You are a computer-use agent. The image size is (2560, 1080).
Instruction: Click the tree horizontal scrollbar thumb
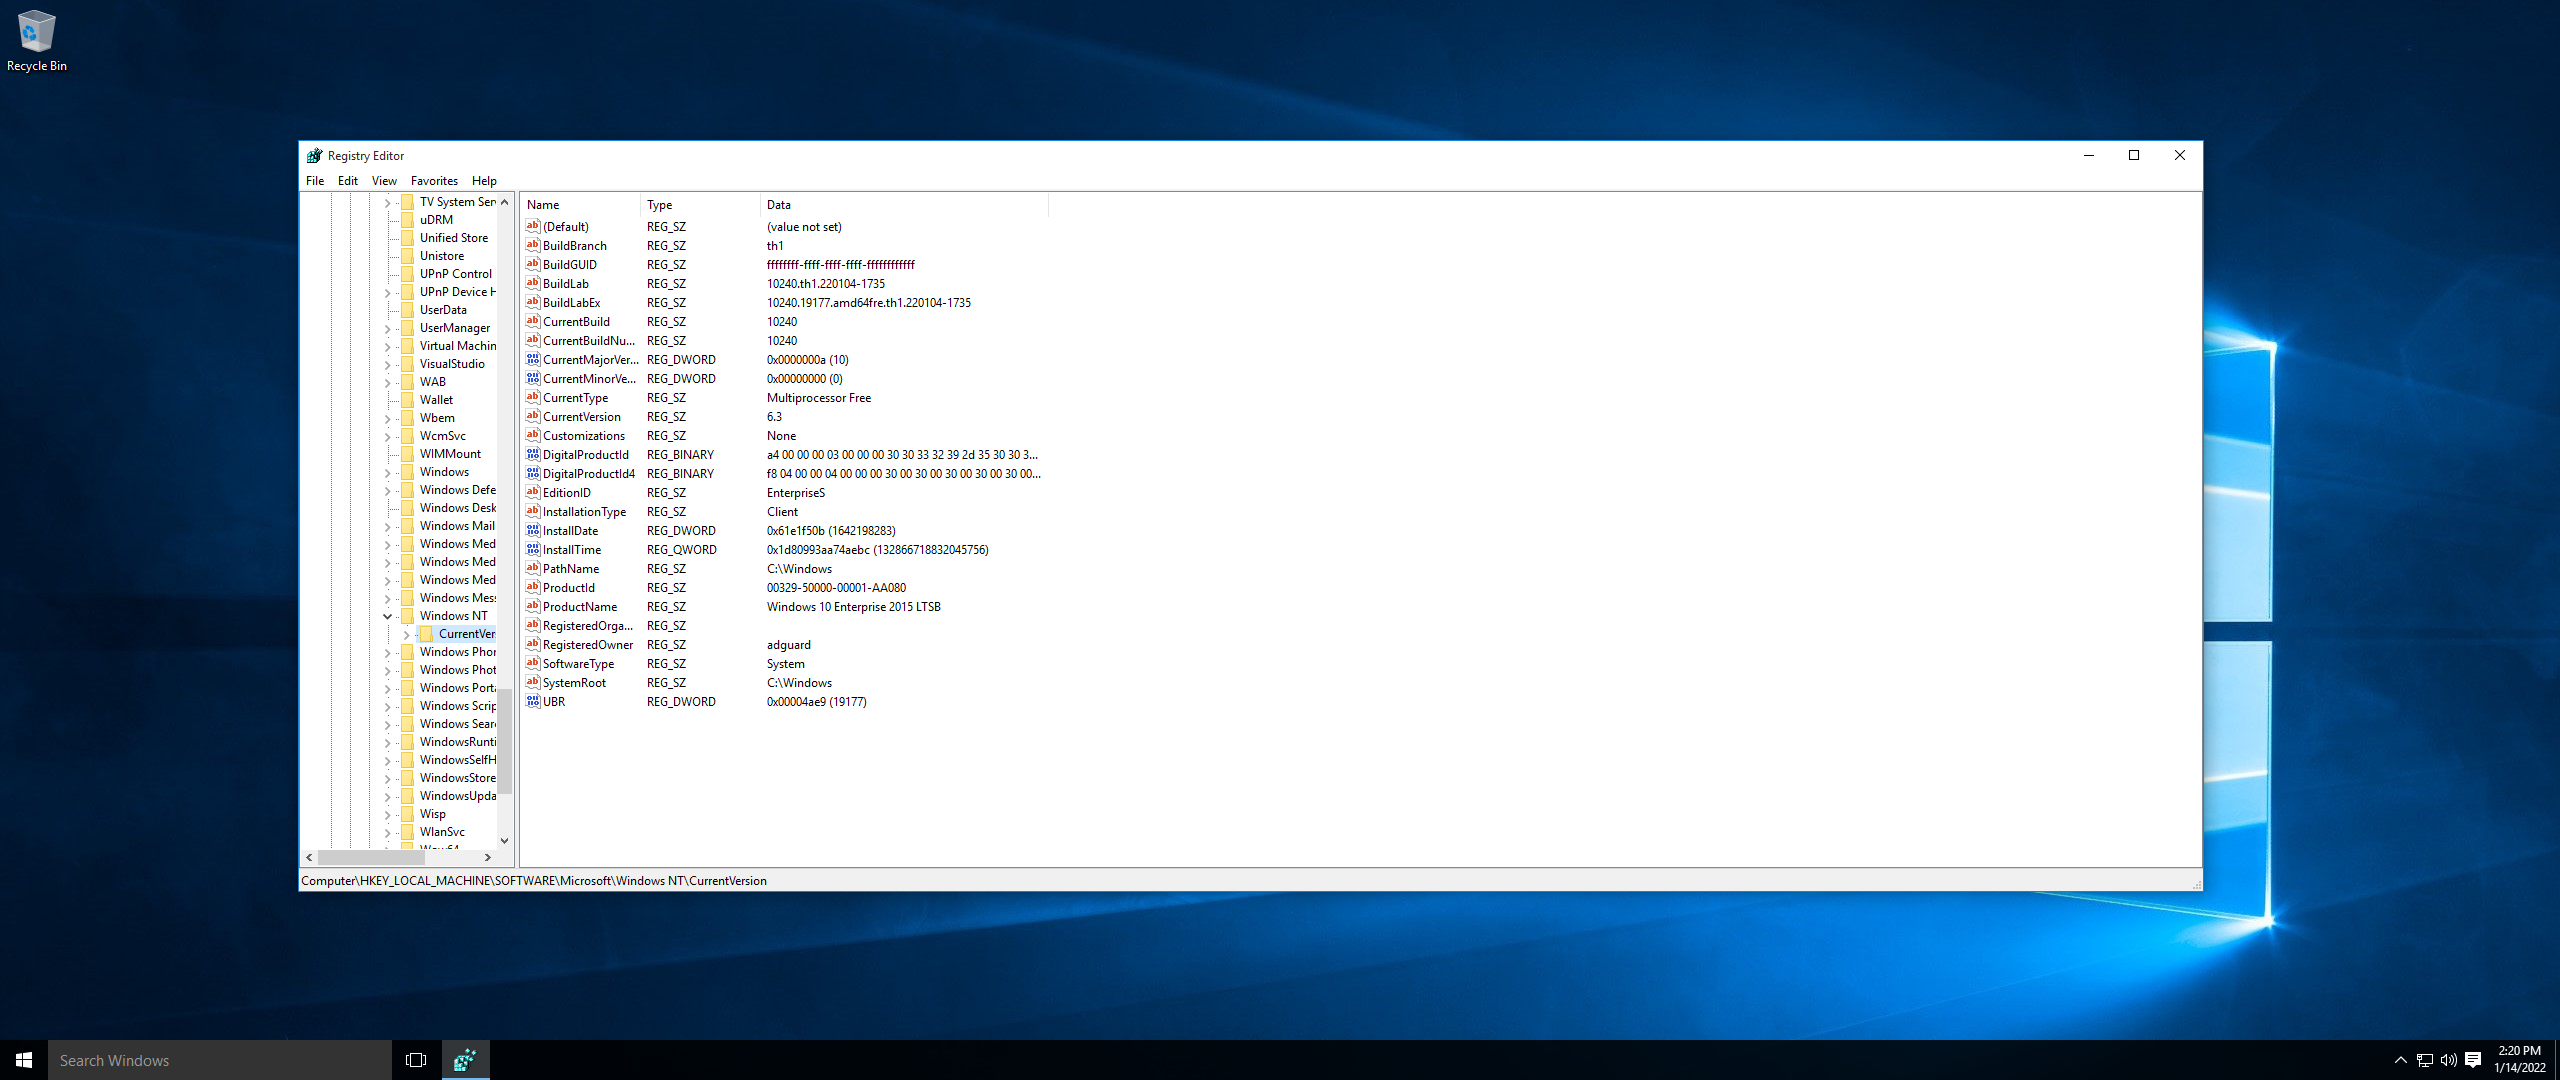point(371,857)
